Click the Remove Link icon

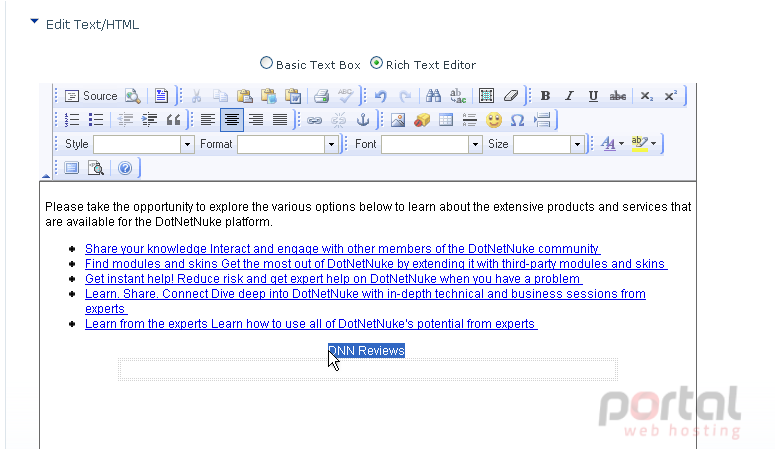click(339, 120)
